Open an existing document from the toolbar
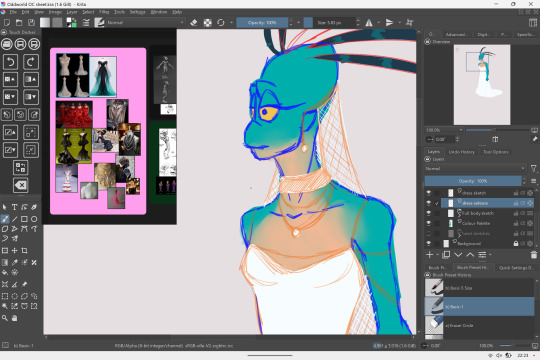Image resolution: width=540 pixels, height=360 pixels. tap(19, 23)
